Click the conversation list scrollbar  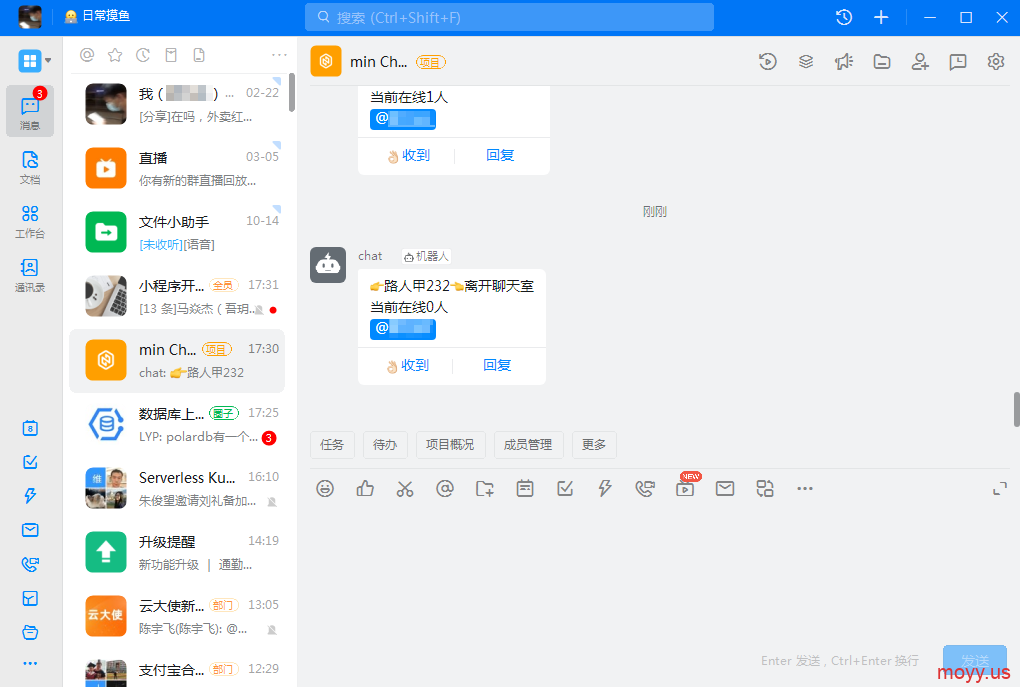click(292, 92)
